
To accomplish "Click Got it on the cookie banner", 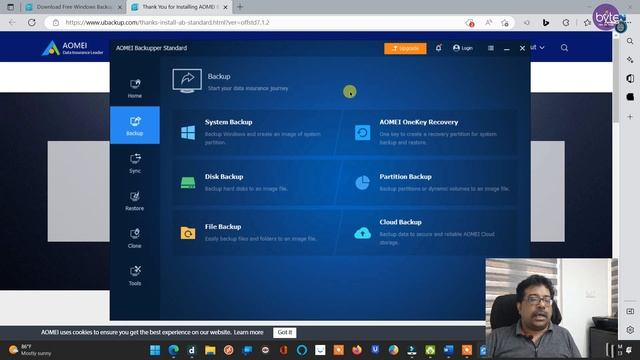I will (284, 332).
